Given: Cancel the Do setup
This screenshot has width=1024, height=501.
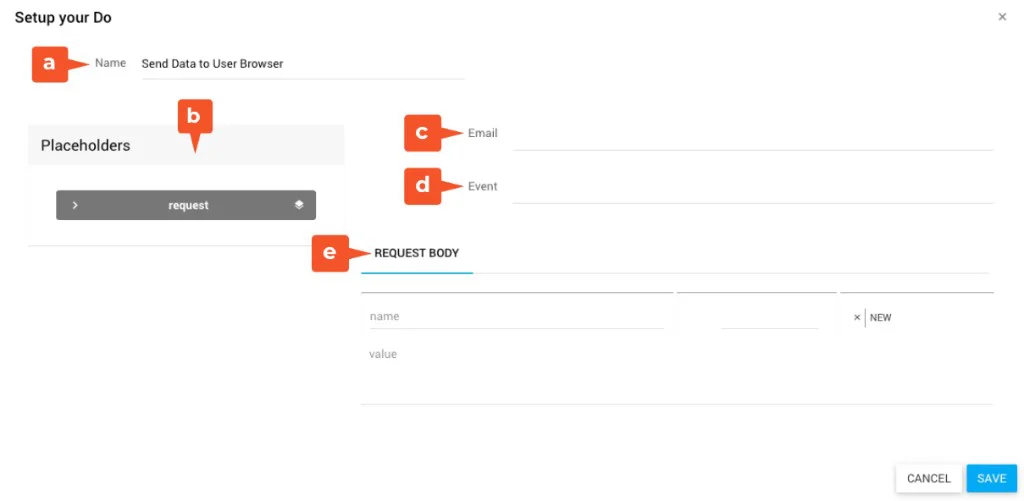Looking at the screenshot, I should 928,478.
